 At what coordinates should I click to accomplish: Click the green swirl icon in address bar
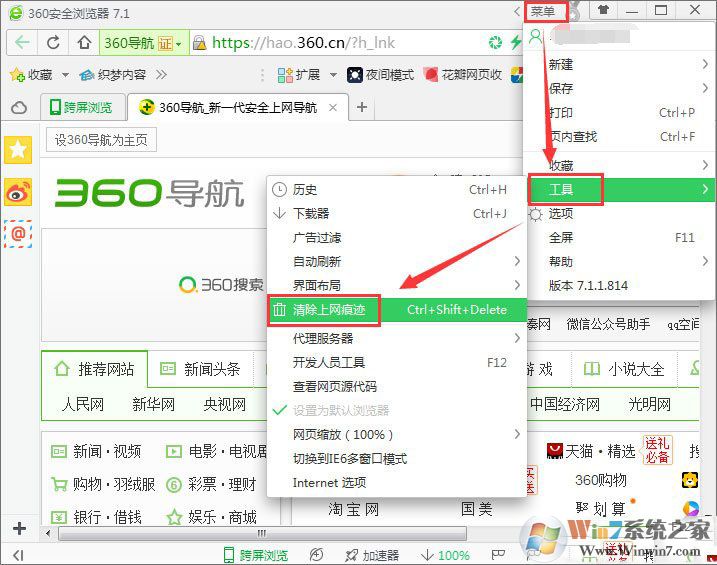click(495, 43)
